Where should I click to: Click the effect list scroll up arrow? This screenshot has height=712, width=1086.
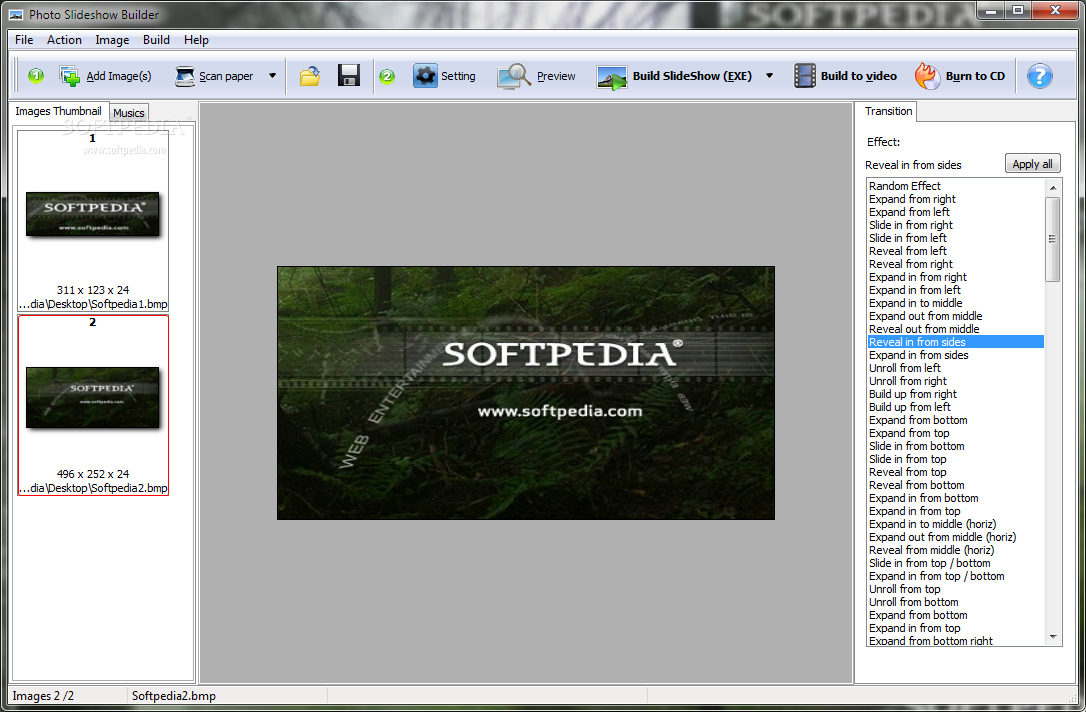click(1053, 187)
